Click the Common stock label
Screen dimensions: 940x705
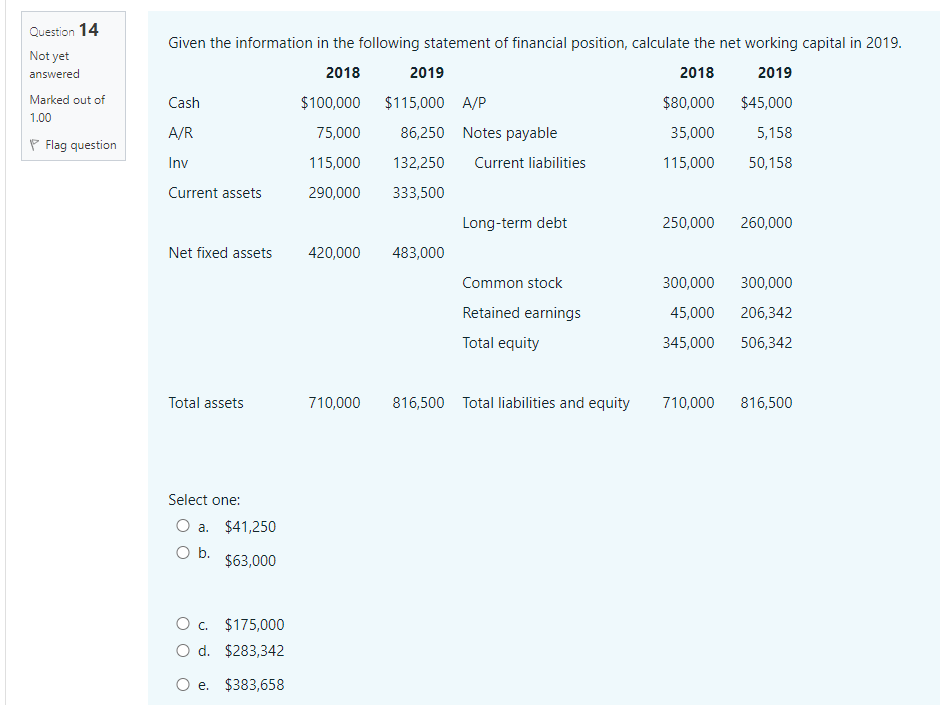(512, 282)
